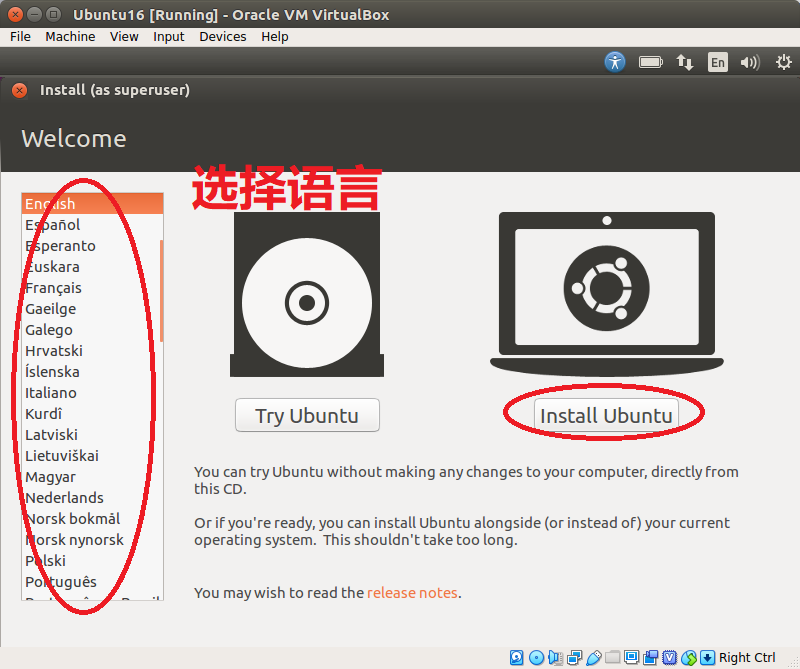Select English in the language list
This screenshot has width=800, height=669.
point(92,204)
